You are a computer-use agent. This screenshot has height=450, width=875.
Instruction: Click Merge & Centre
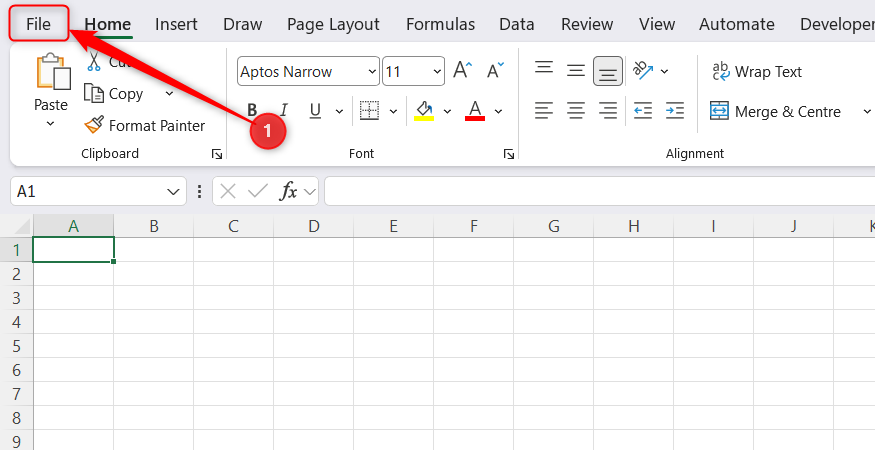775,112
